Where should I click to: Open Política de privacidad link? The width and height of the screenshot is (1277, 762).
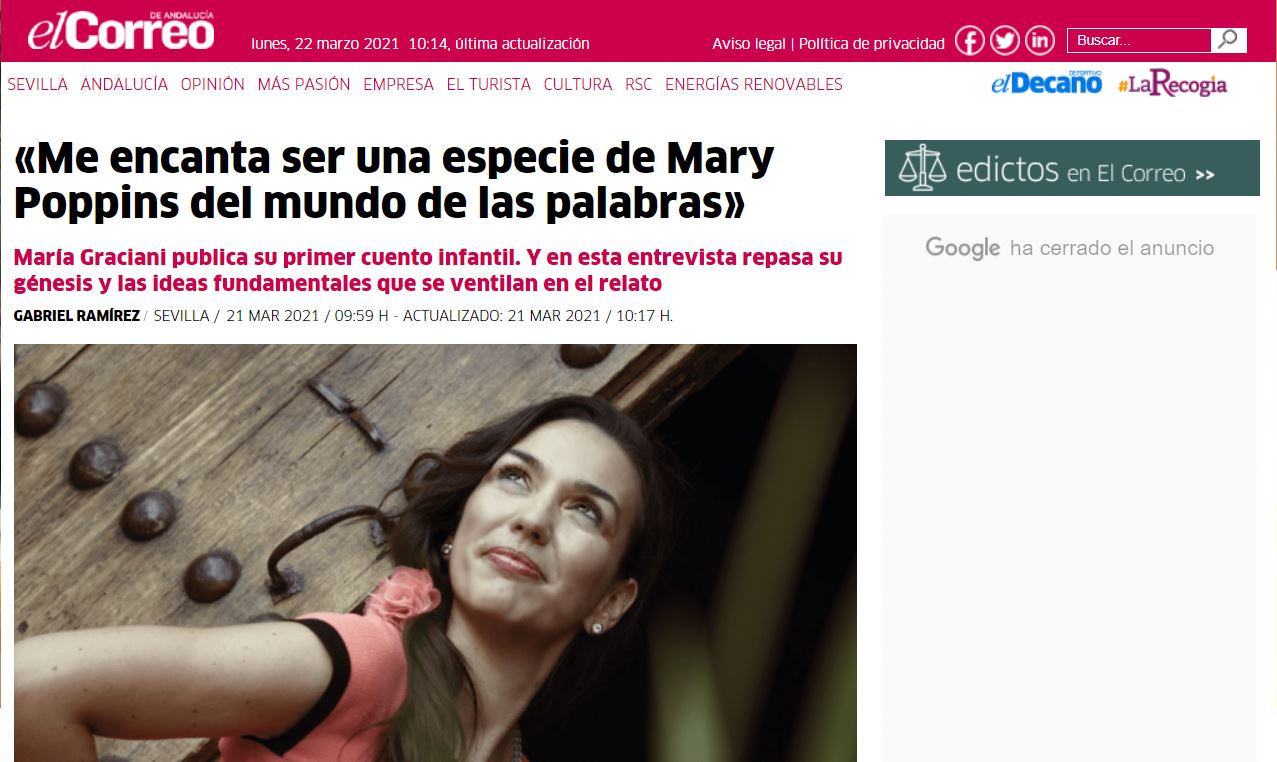(x=871, y=43)
